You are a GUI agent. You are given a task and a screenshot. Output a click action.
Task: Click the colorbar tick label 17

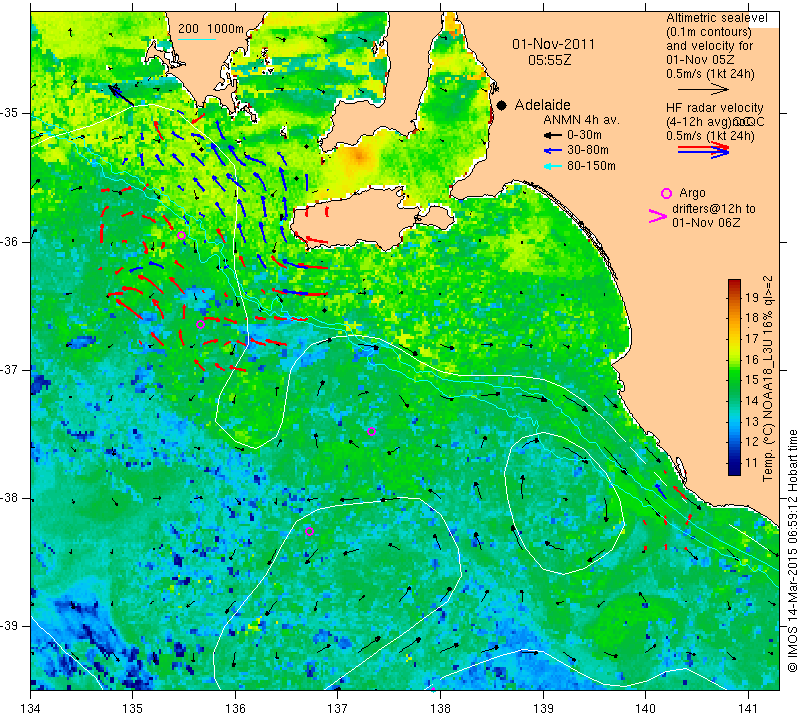click(752, 338)
